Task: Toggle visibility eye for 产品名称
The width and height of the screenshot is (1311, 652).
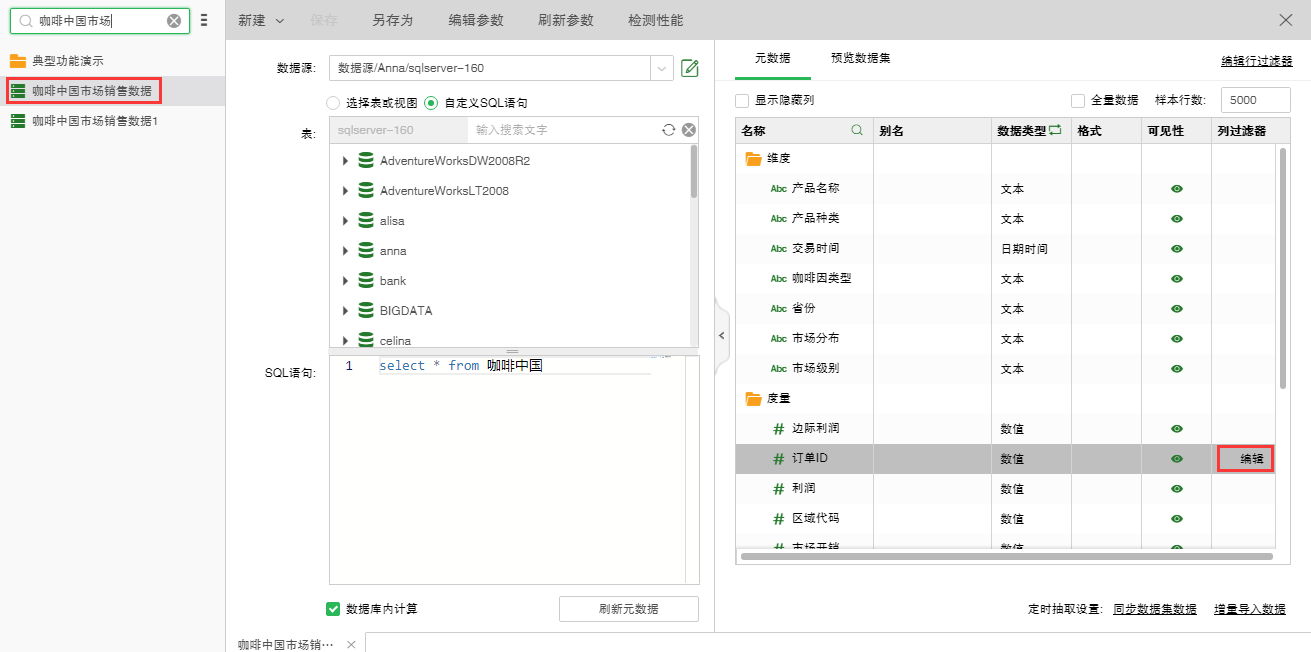Action: 1177,188
